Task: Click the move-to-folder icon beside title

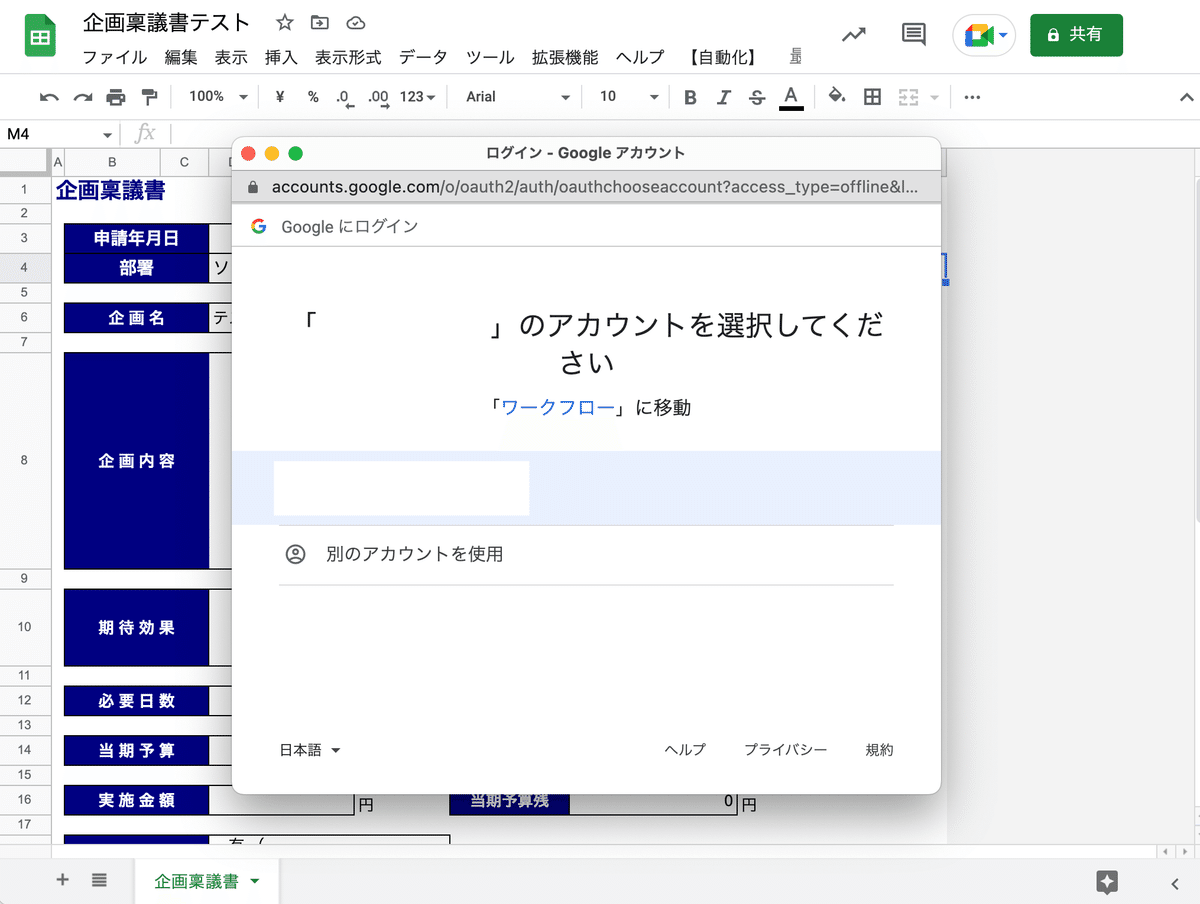Action: [x=320, y=23]
